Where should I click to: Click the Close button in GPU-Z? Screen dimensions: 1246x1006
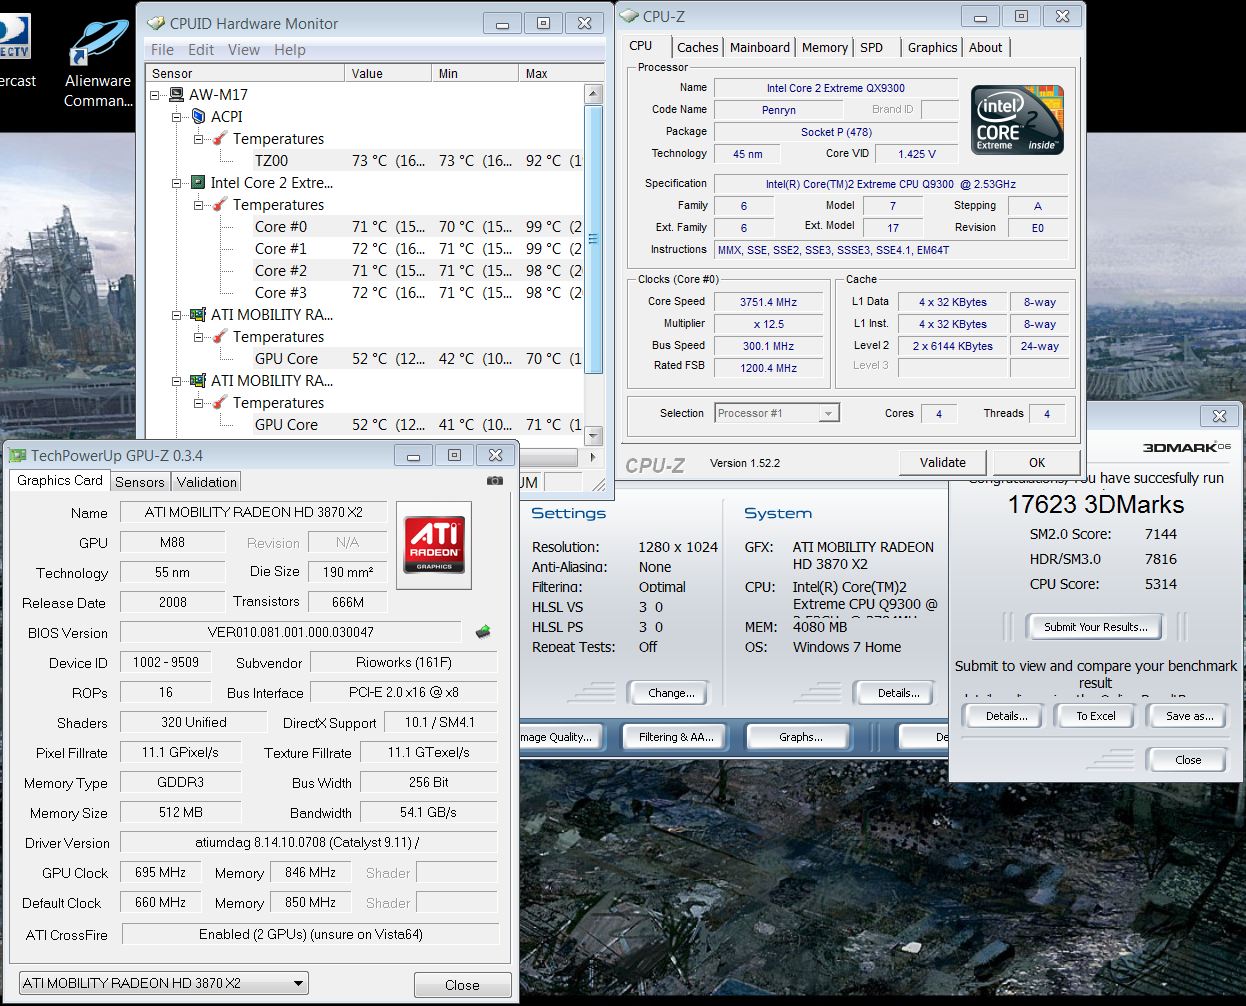[x=462, y=985]
